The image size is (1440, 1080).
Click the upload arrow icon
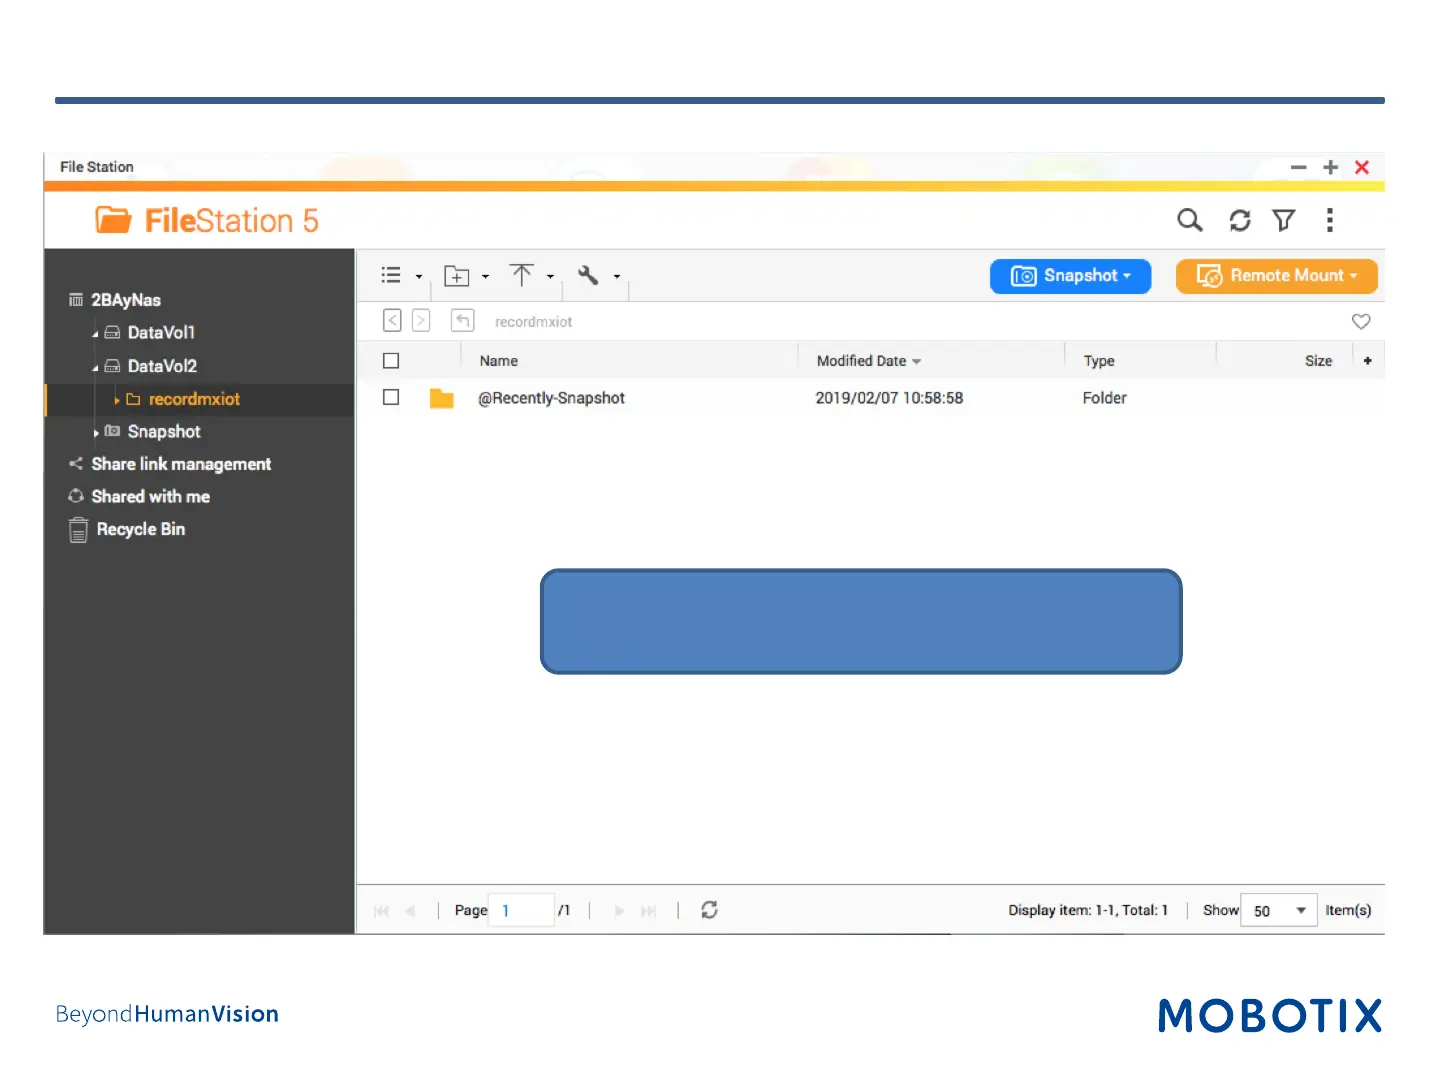[x=521, y=275]
